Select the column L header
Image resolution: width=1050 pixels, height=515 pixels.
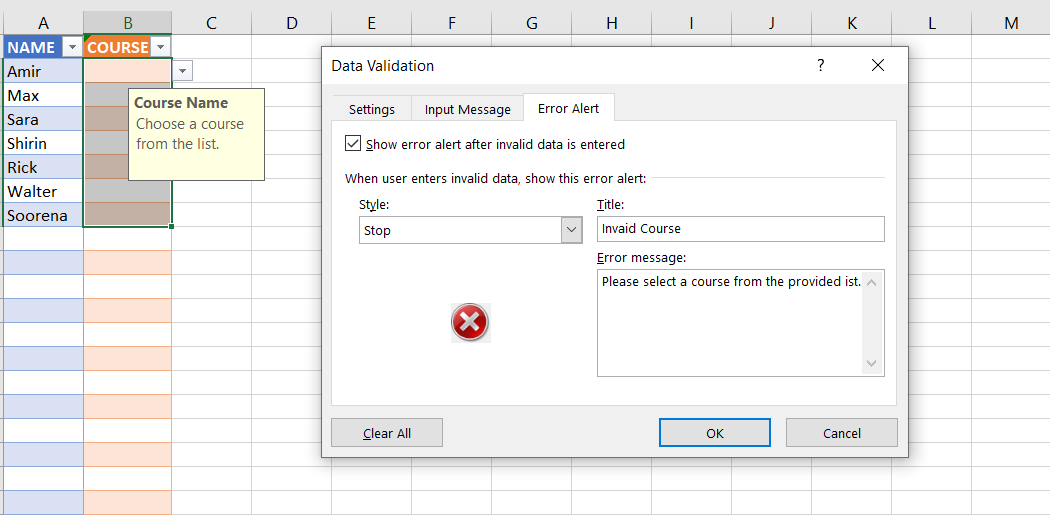click(x=931, y=23)
